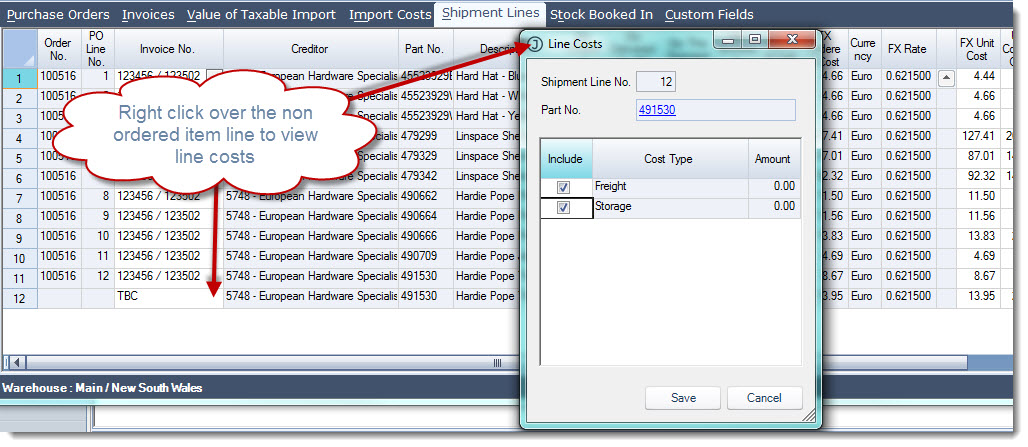This screenshot has width=1028, height=447.
Task: Close the Line Costs dialog
Action: tap(792, 40)
